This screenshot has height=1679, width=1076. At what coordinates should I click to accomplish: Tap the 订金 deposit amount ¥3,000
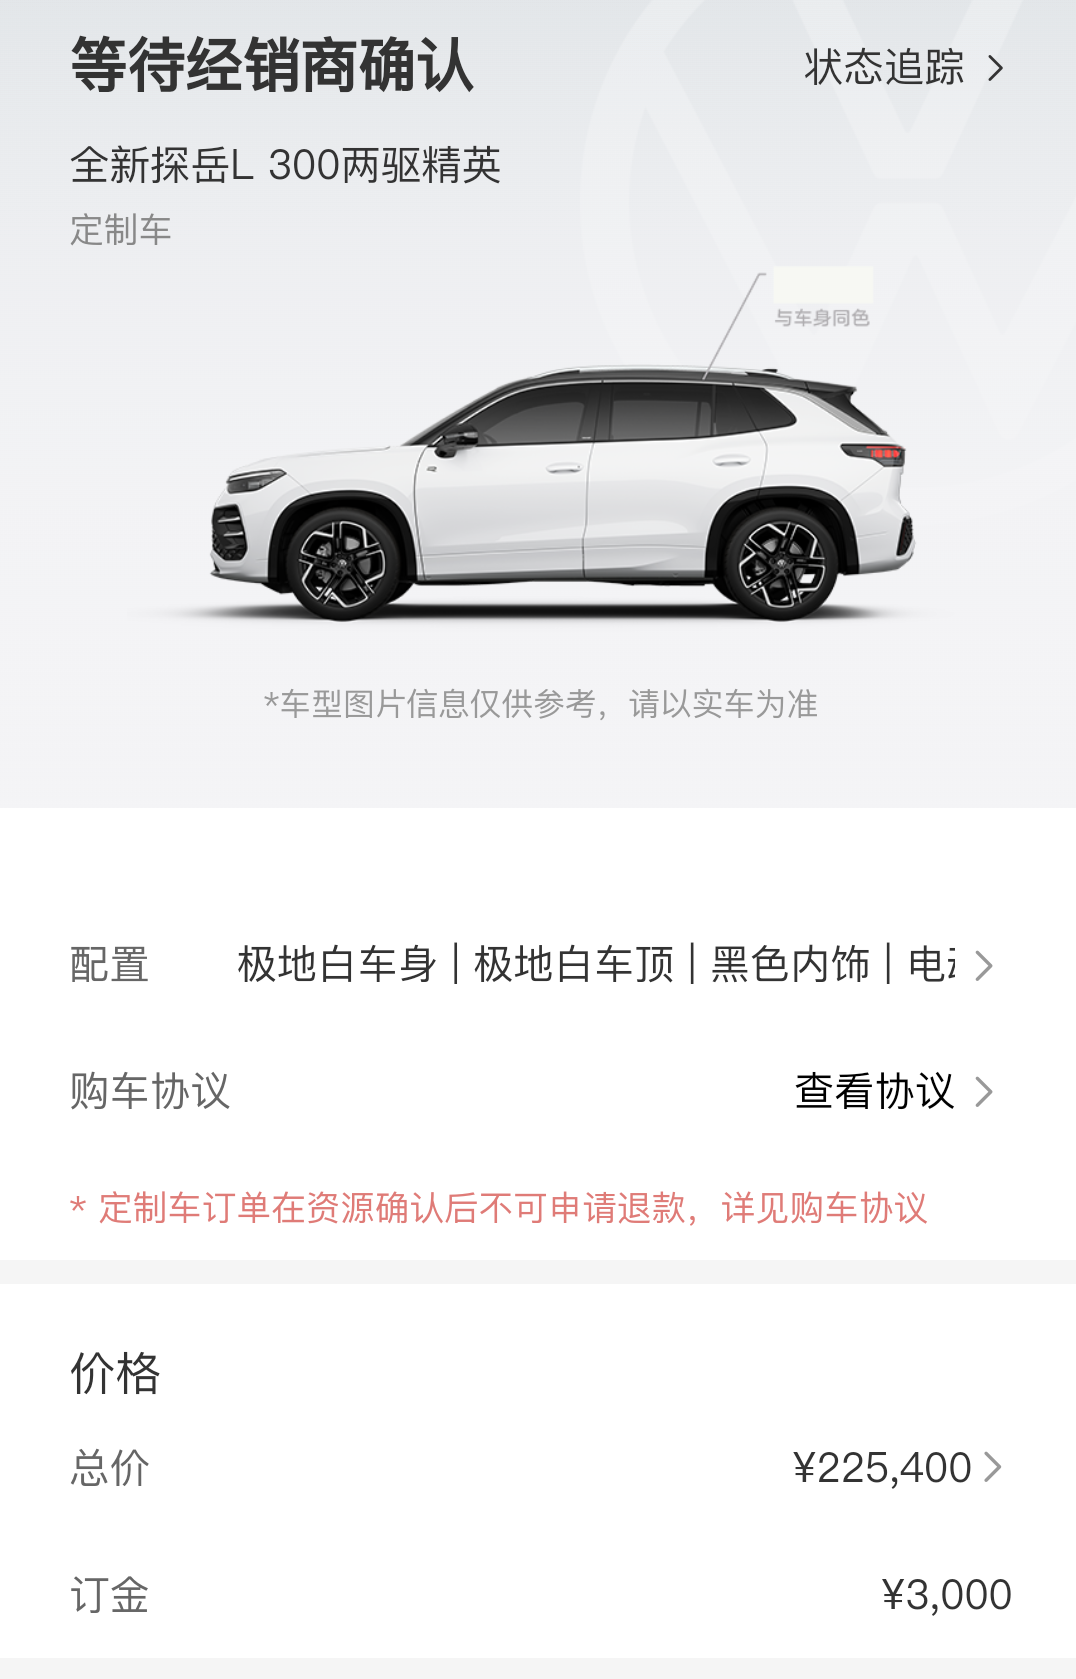[946, 1595]
